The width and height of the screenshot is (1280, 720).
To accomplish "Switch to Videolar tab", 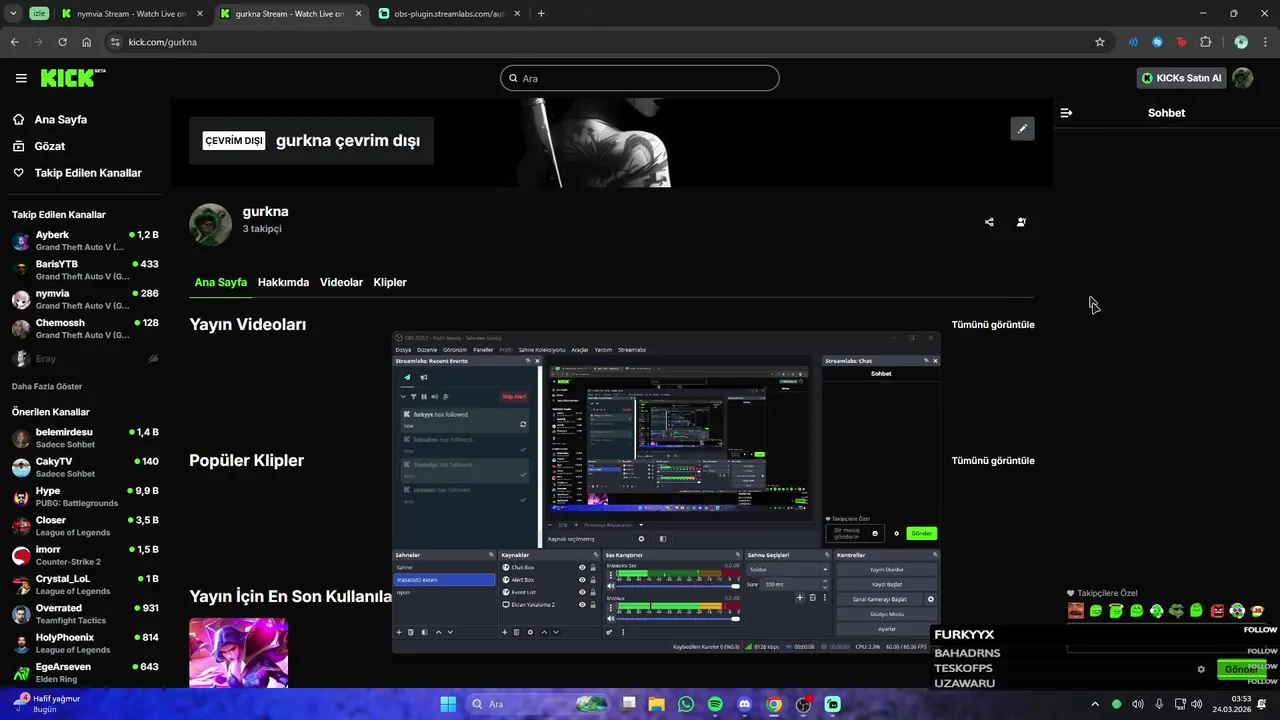I will (x=341, y=282).
